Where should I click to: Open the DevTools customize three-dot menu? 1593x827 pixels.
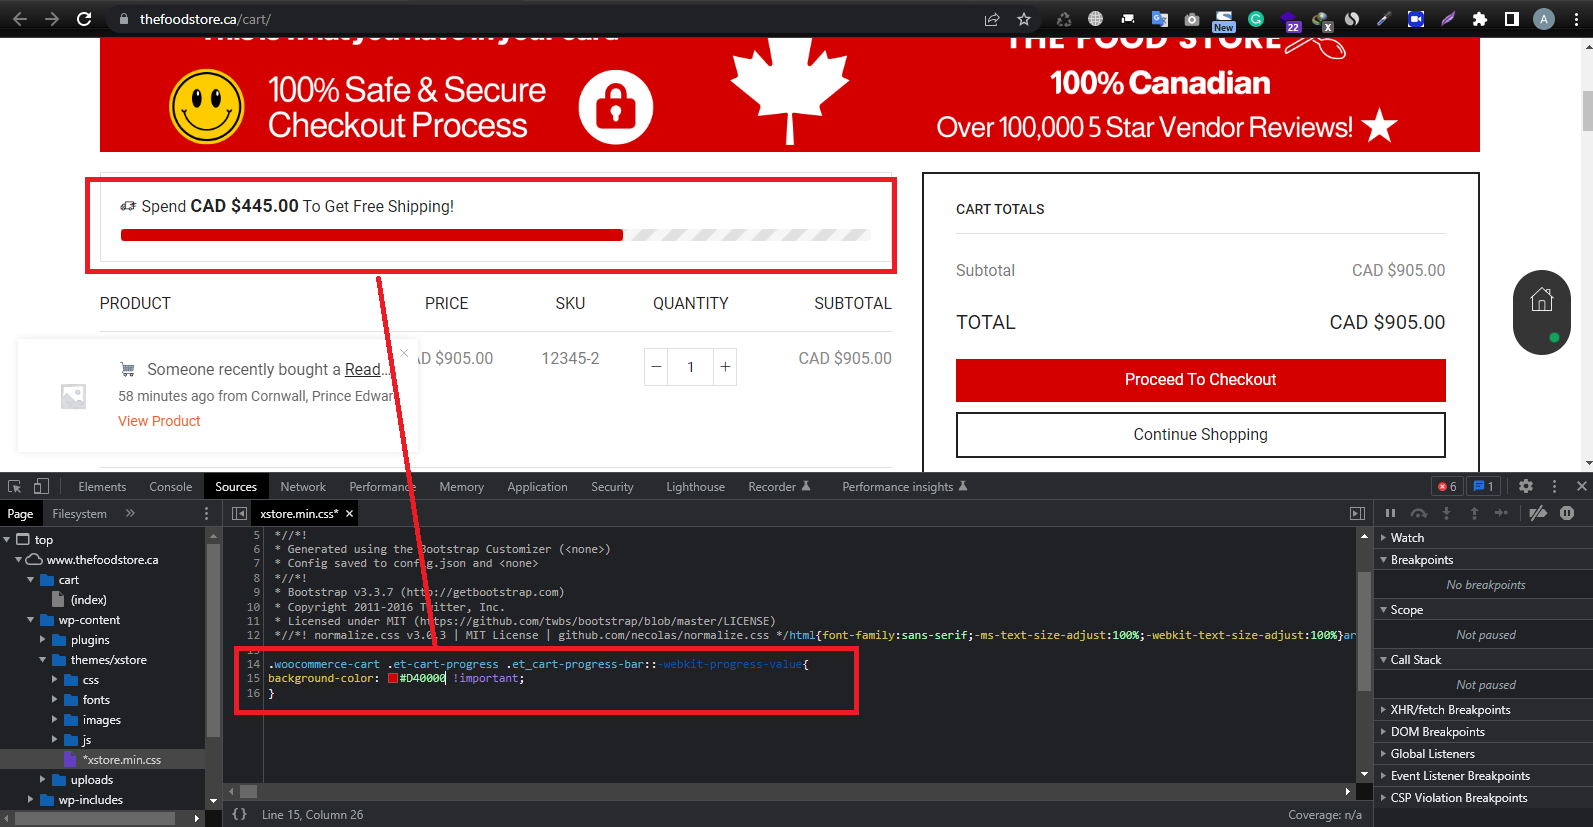click(1554, 486)
